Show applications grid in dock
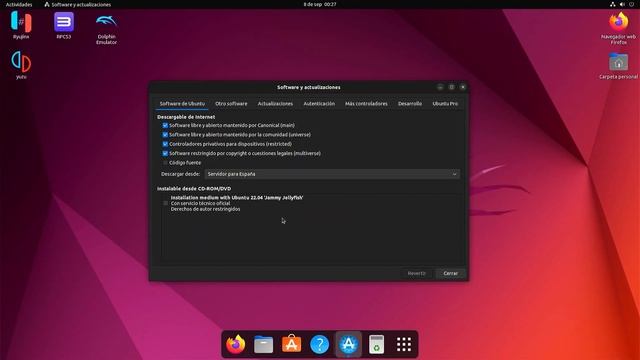Screen dimensions: 640x360 [404, 344]
